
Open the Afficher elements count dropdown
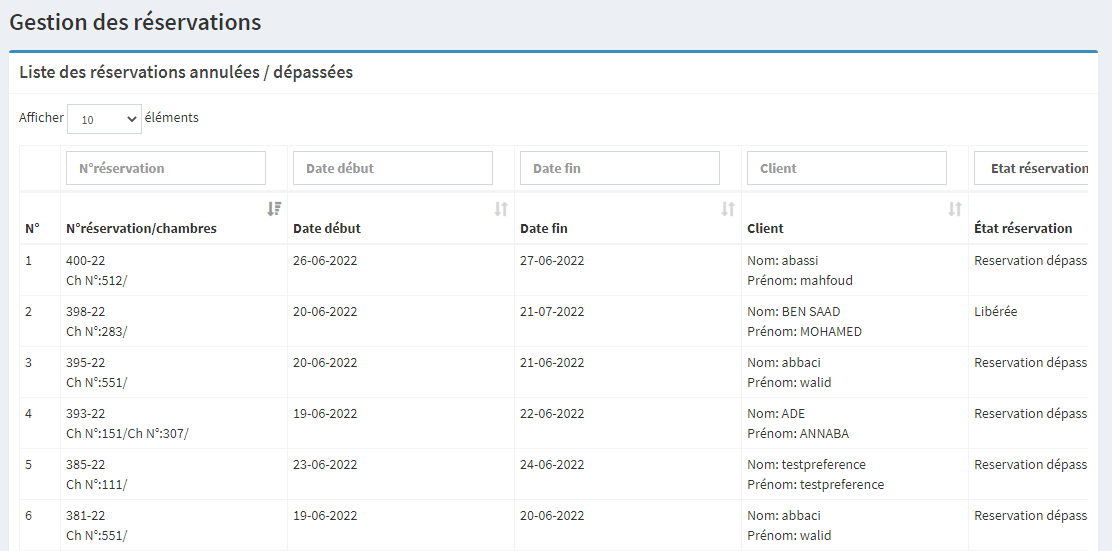coord(105,119)
